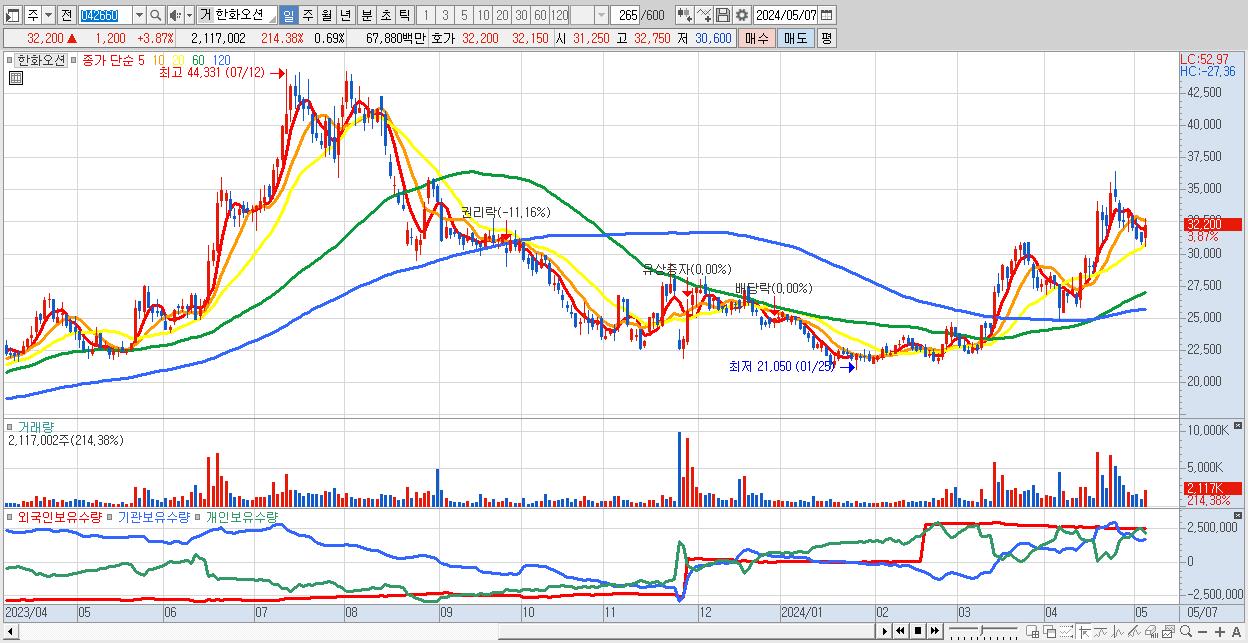Click the 120 moving average legend
The height and width of the screenshot is (643, 1248).
(221, 60)
